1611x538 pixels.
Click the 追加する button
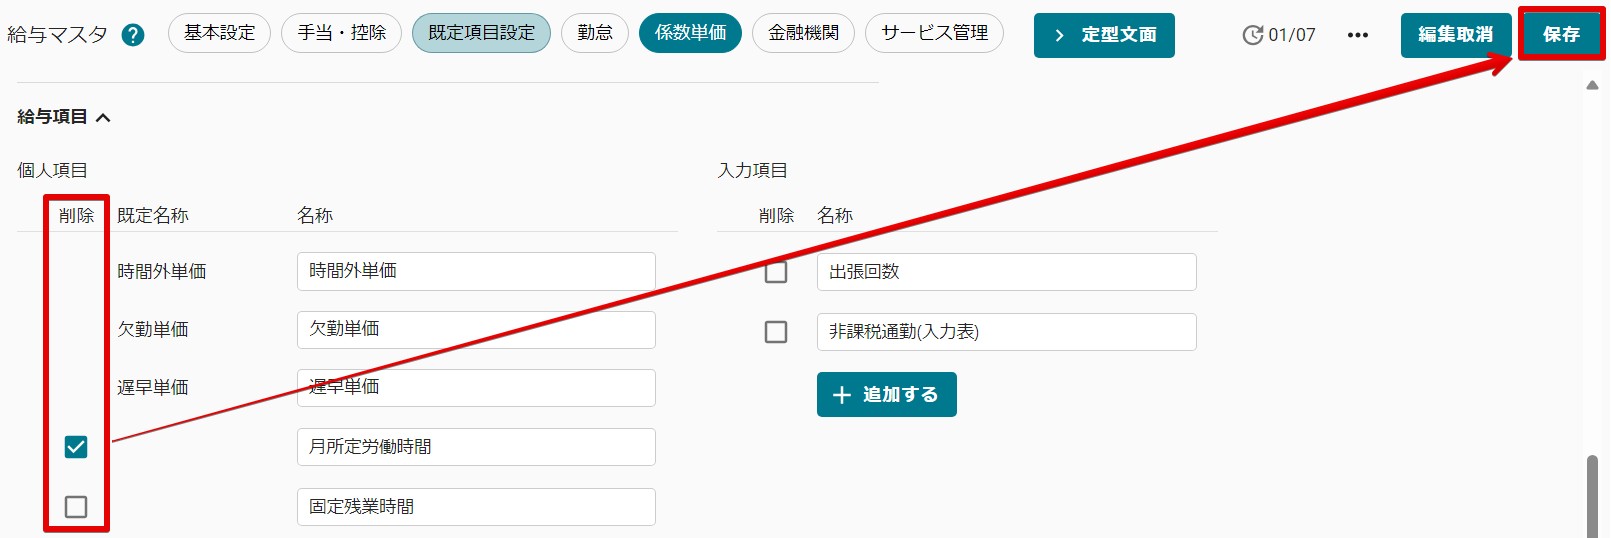[887, 395]
